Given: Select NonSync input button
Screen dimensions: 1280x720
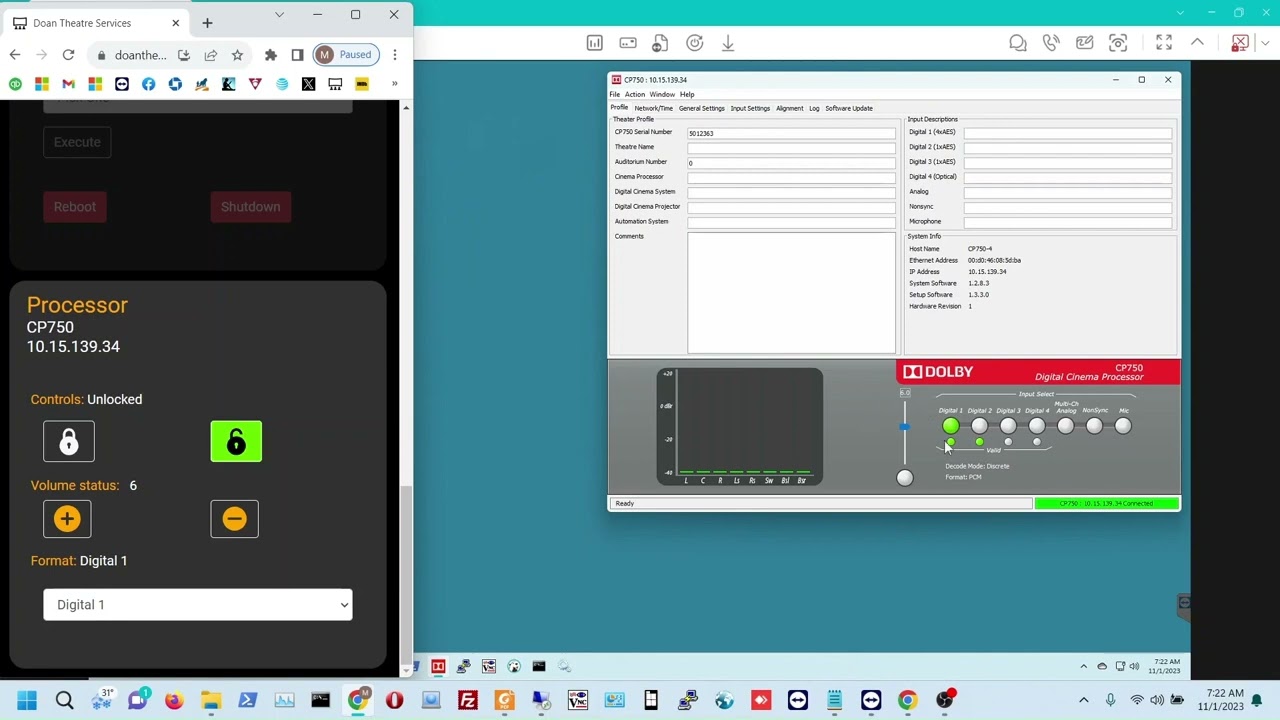Looking at the screenshot, I should 1094,427.
